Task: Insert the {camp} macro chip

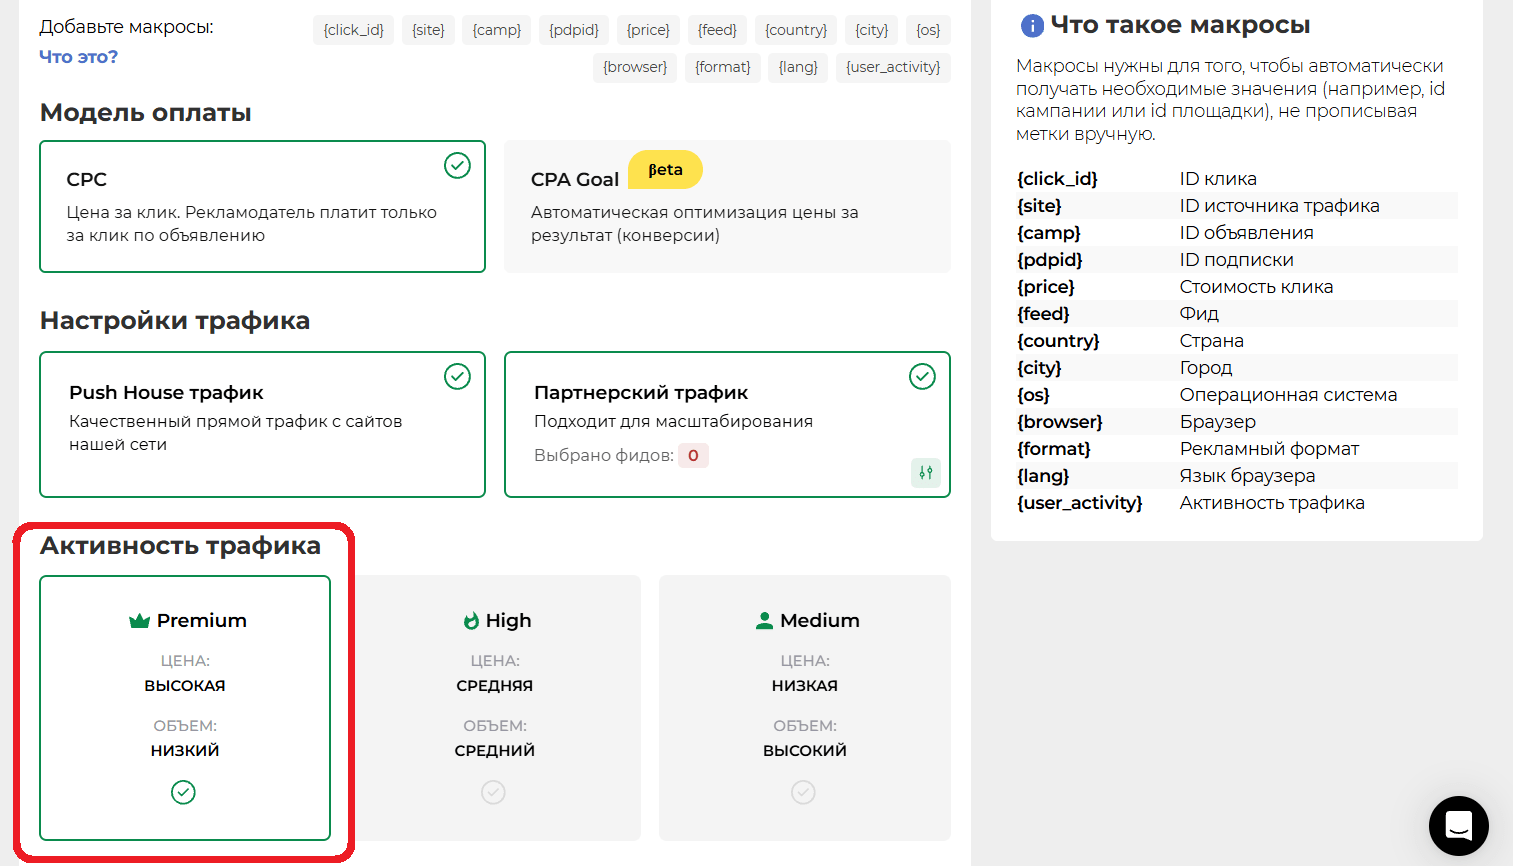Action: pos(496,30)
